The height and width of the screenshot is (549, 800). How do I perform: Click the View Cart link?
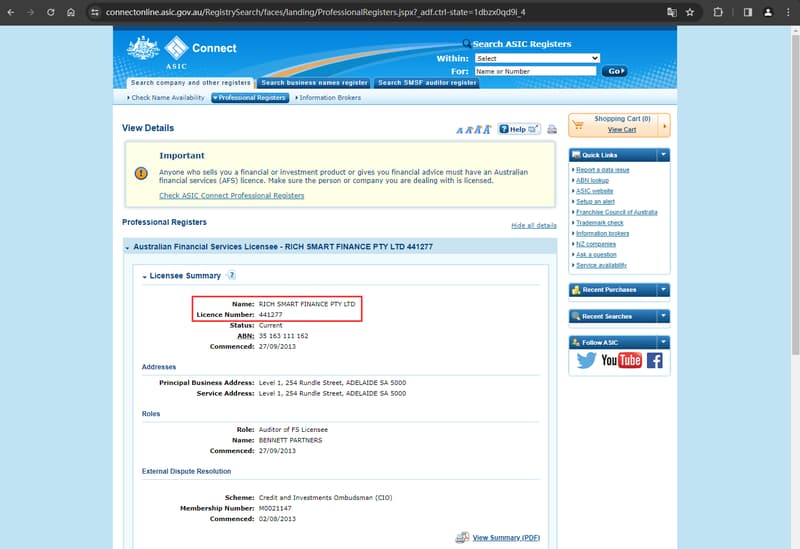pyautogui.click(x=622, y=130)
